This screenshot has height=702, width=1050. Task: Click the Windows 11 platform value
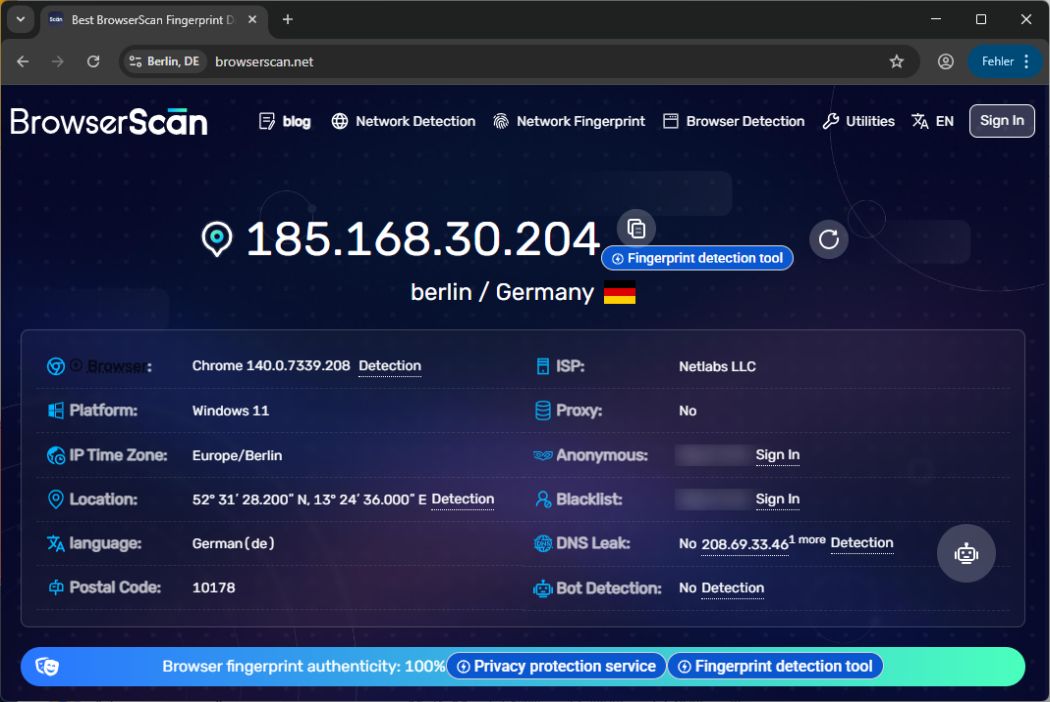[x=230, y=411]
